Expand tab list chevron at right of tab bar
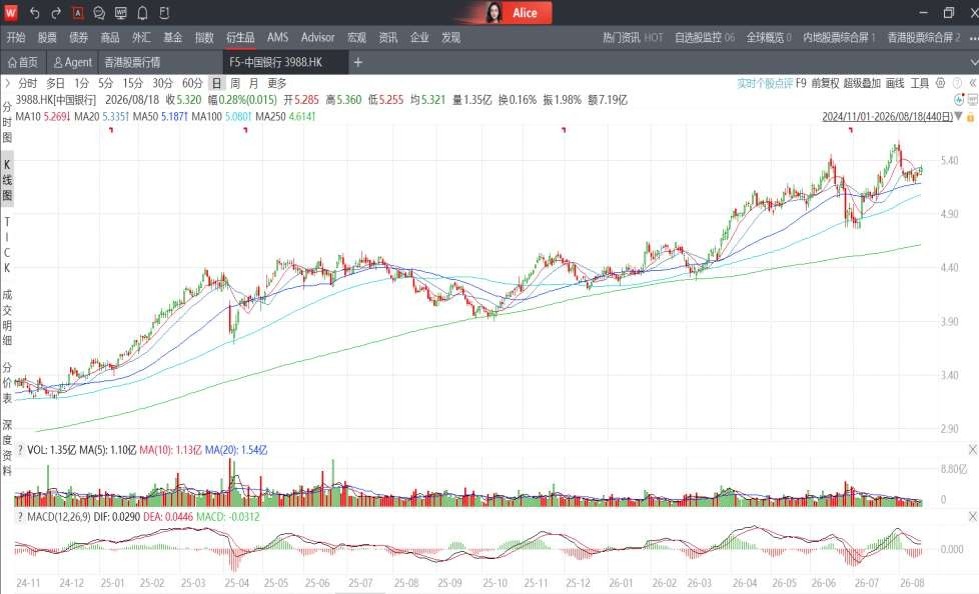979x594 pixels. [x=973, y=62]
